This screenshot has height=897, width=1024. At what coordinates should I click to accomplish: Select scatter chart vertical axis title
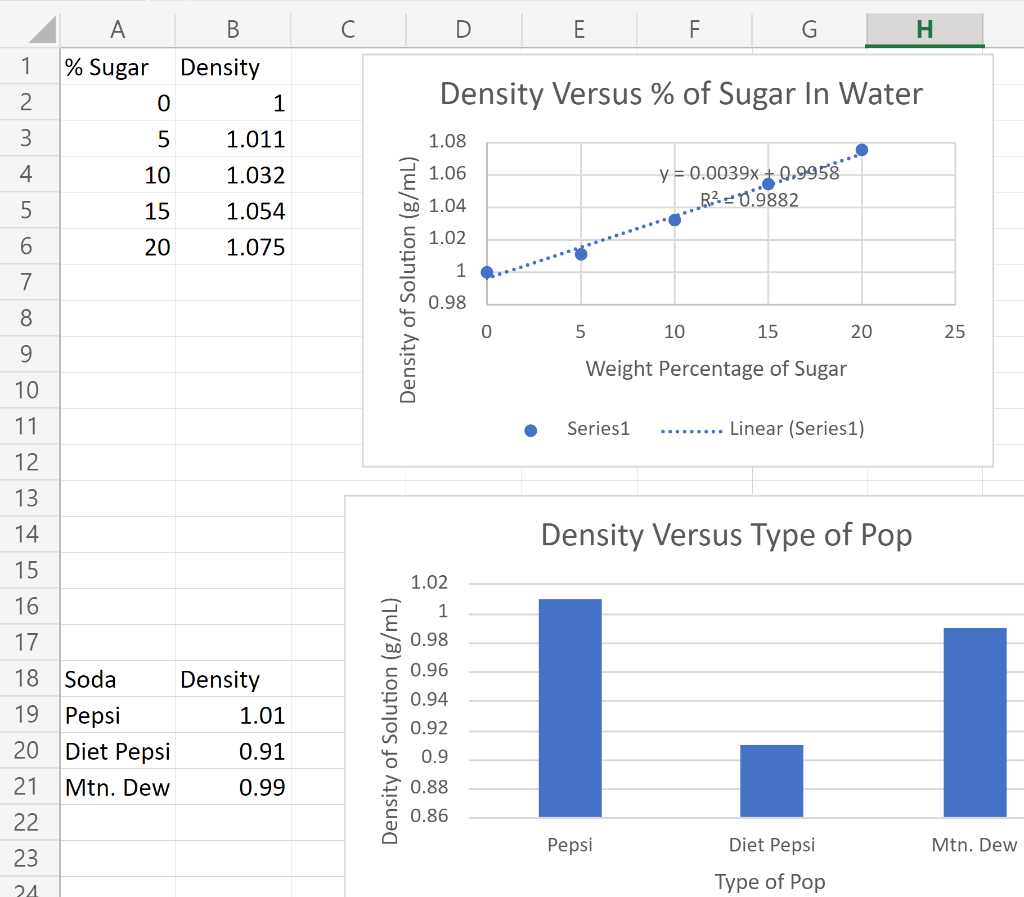tap(408, 280)
